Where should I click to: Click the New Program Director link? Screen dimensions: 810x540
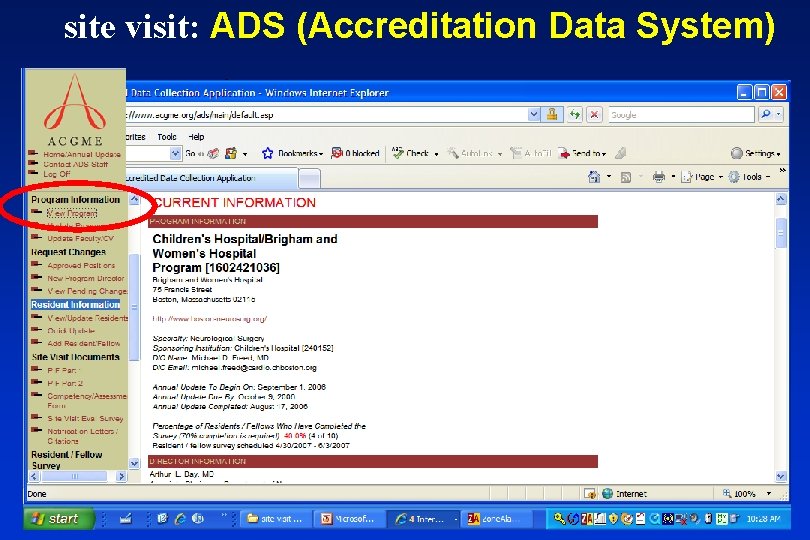click(86, 278)
